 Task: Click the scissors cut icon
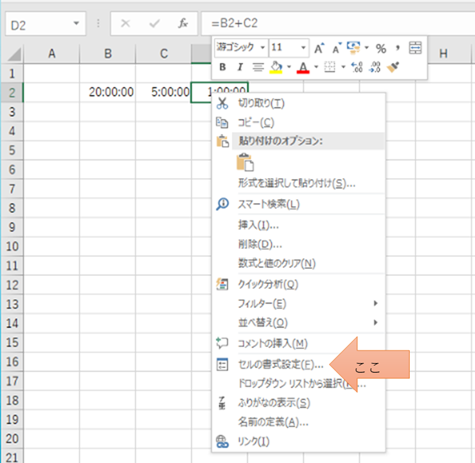[222, 103]
